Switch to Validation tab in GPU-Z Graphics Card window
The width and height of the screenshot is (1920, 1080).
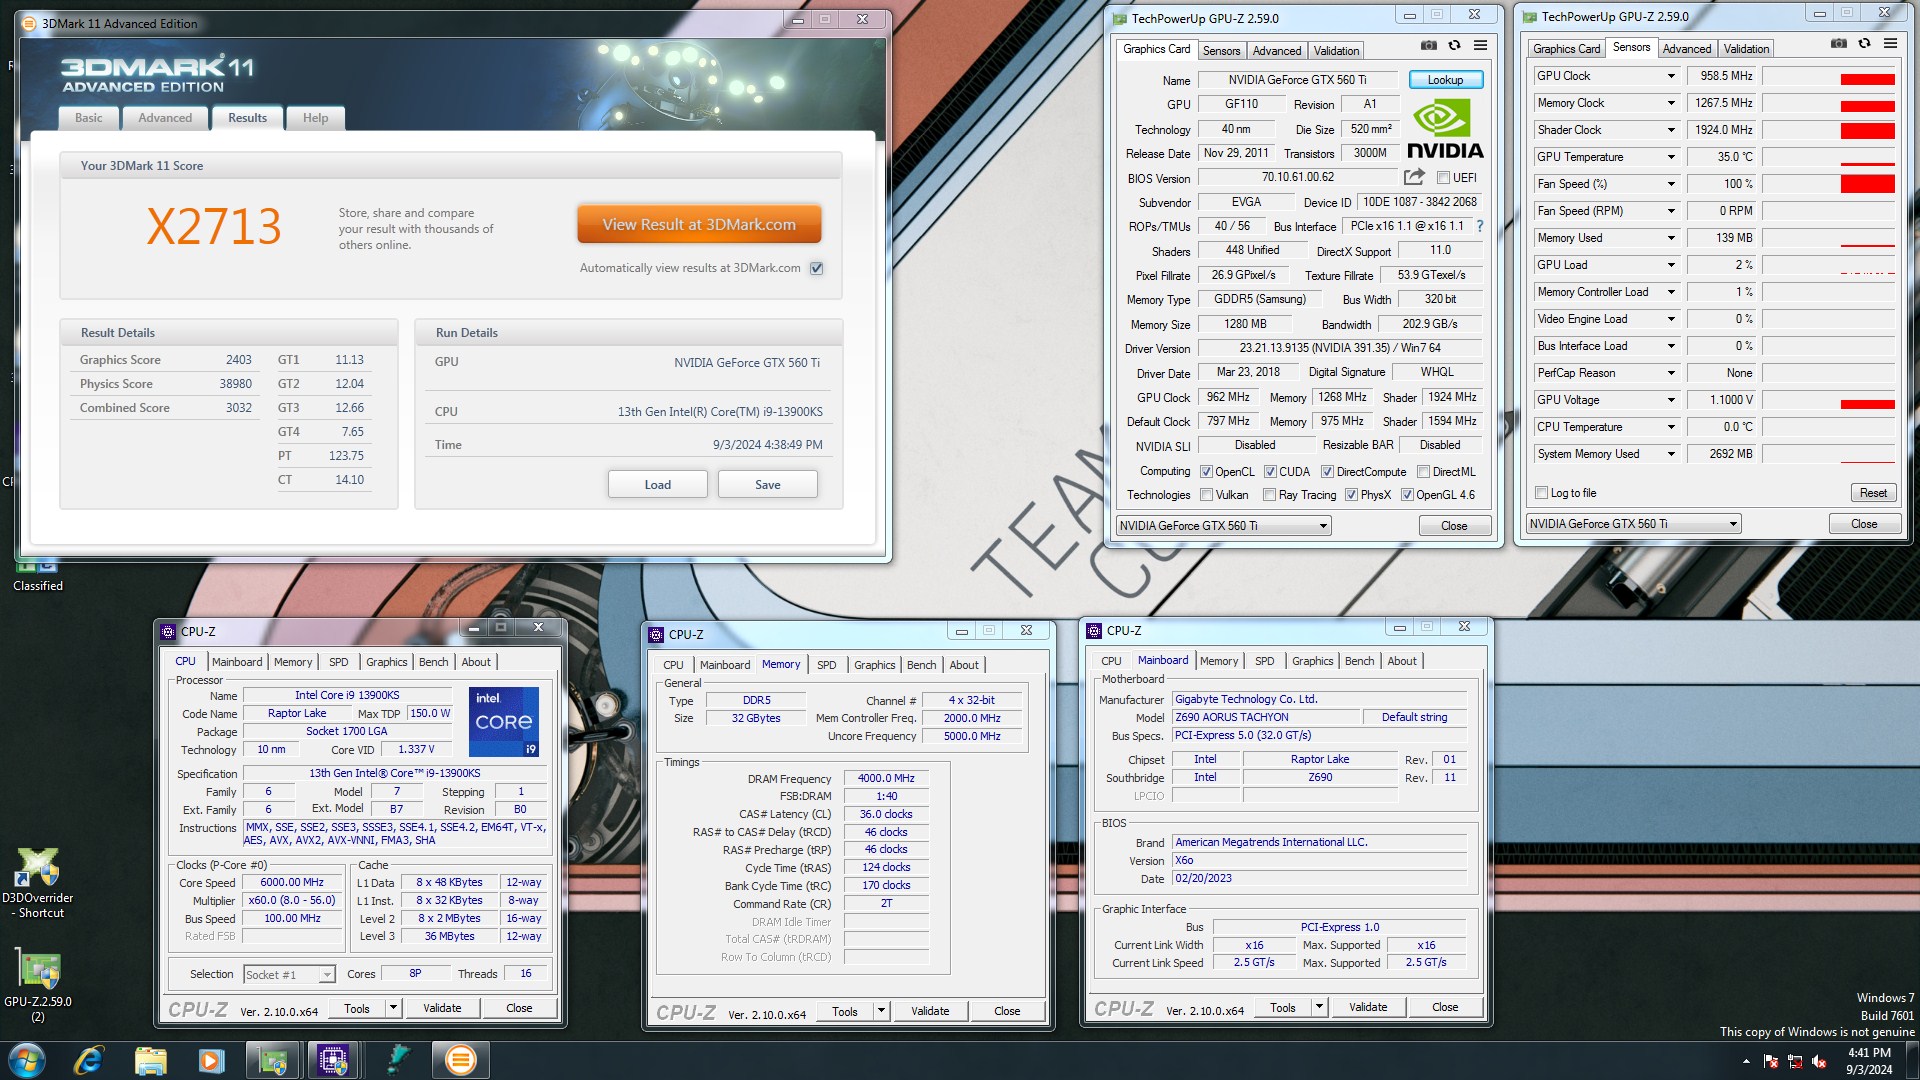click(x=1336, y=51)
